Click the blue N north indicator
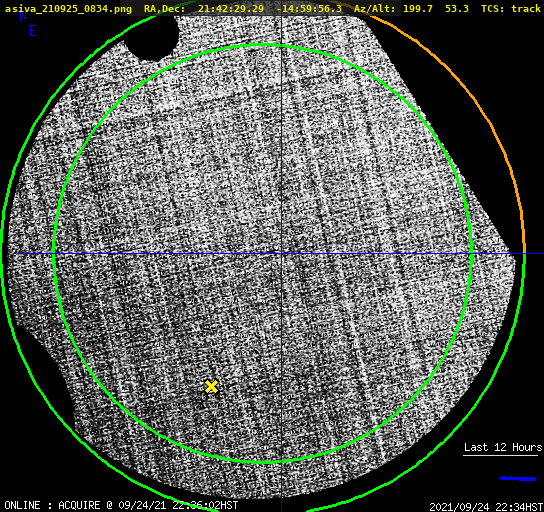This screenshot has height=512, width=544. point(23,16)
